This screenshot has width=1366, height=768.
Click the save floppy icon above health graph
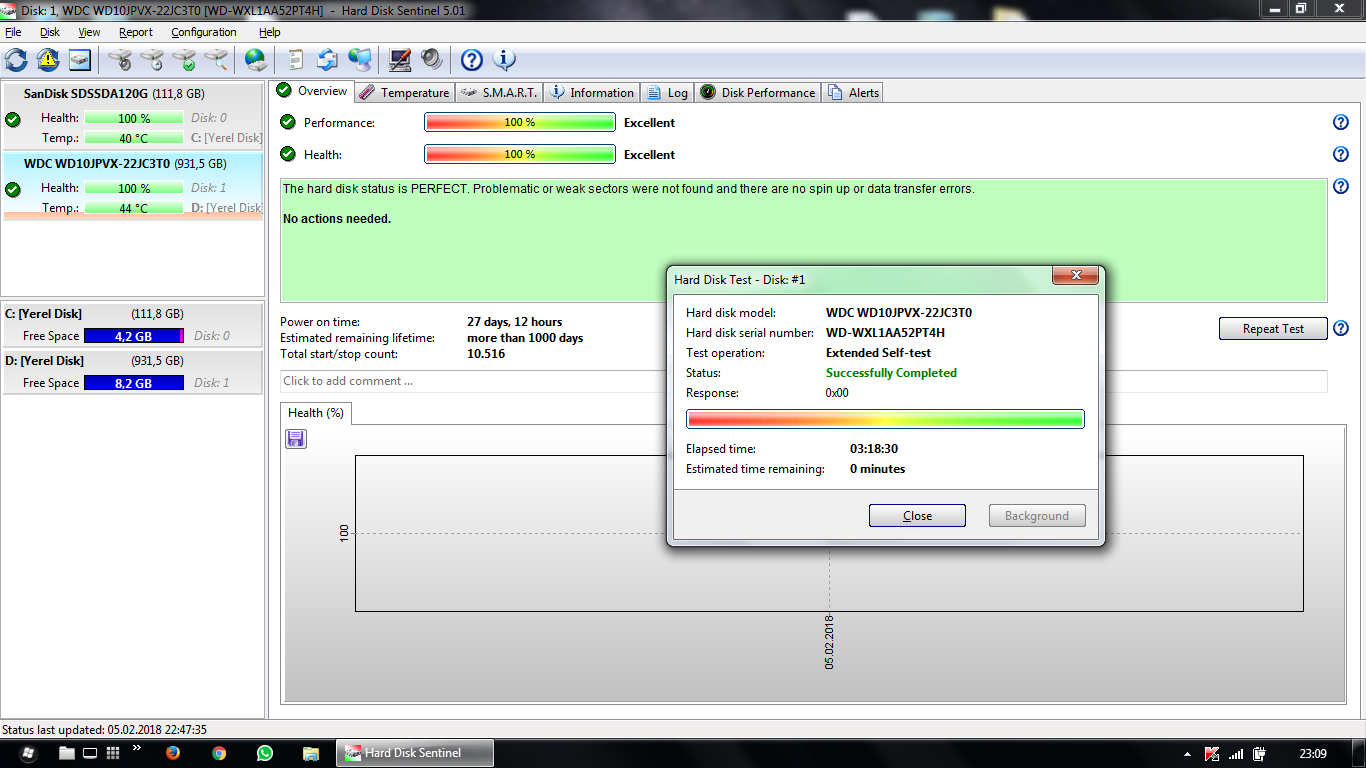pyautogui.click(x=296, y=439)
